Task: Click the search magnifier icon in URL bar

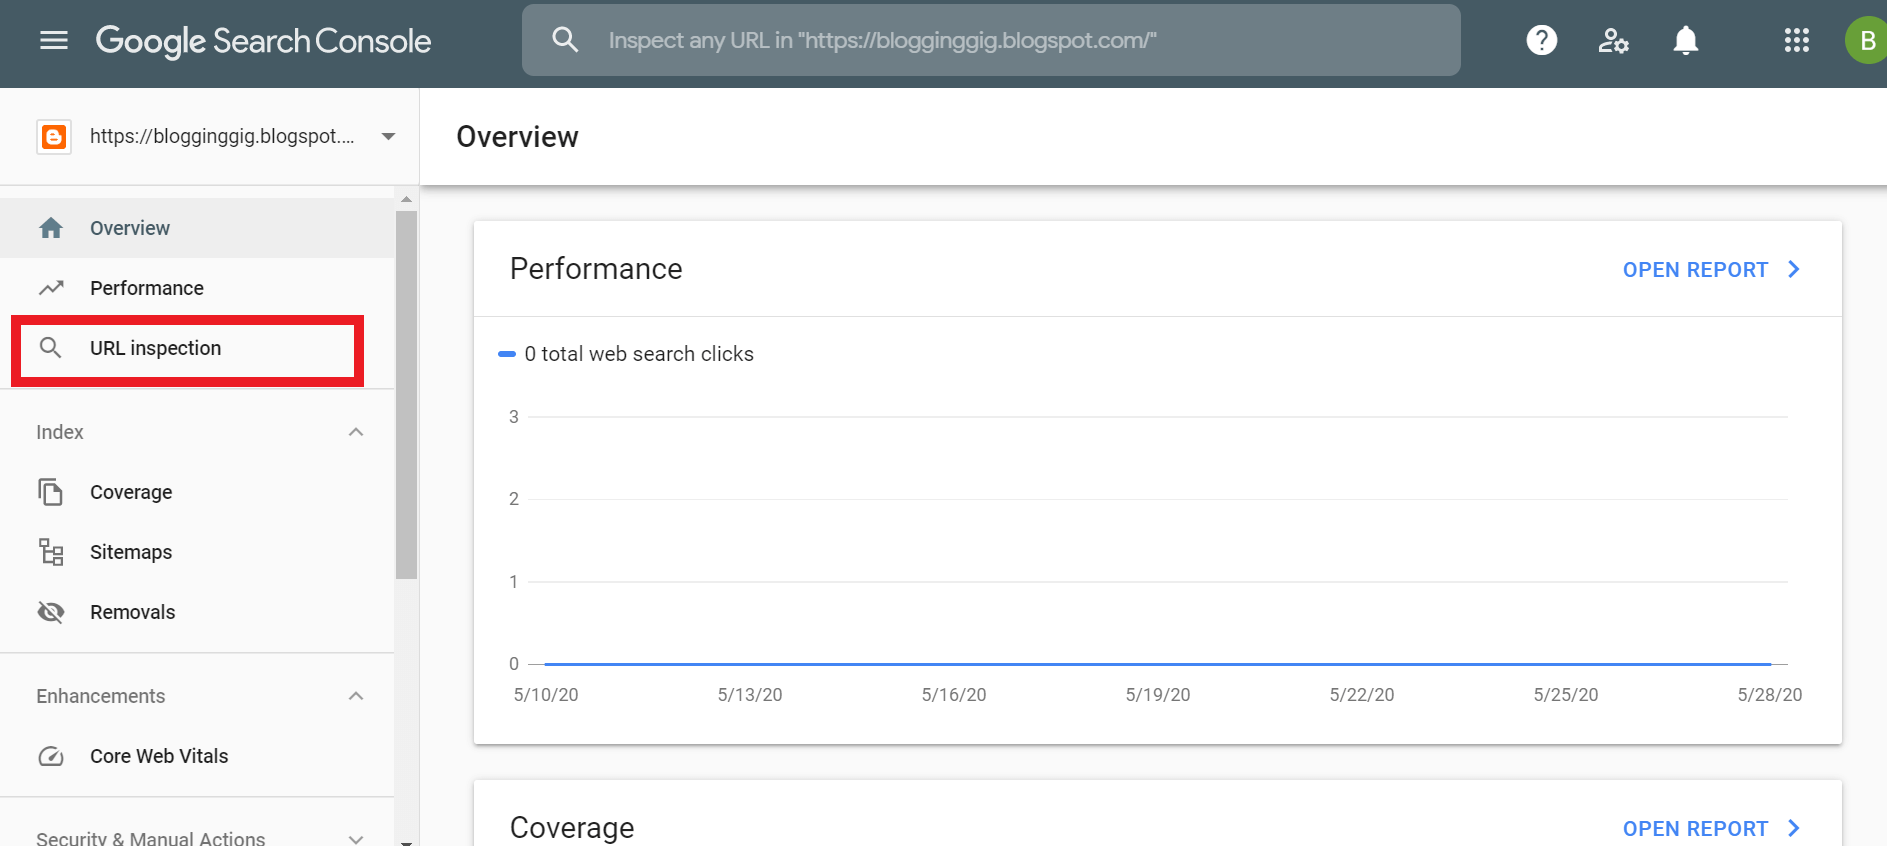Action: [565, 40]
